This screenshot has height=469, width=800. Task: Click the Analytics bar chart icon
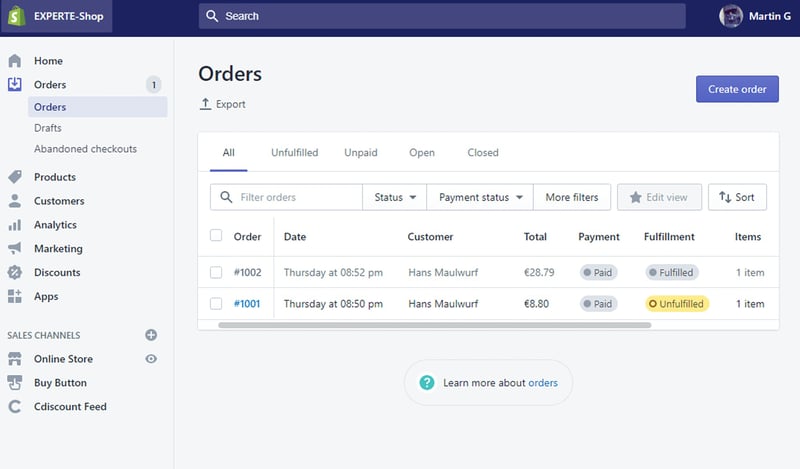[x=15, y=225]
